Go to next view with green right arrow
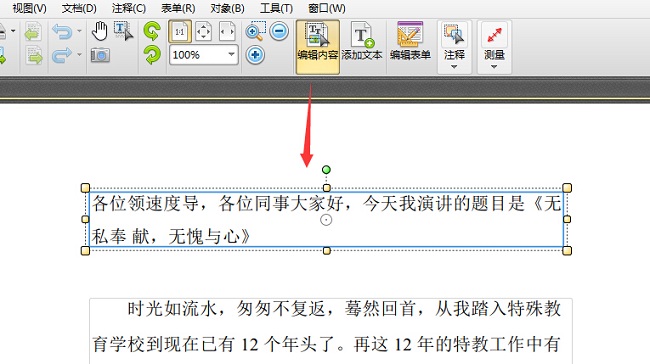 34,55
